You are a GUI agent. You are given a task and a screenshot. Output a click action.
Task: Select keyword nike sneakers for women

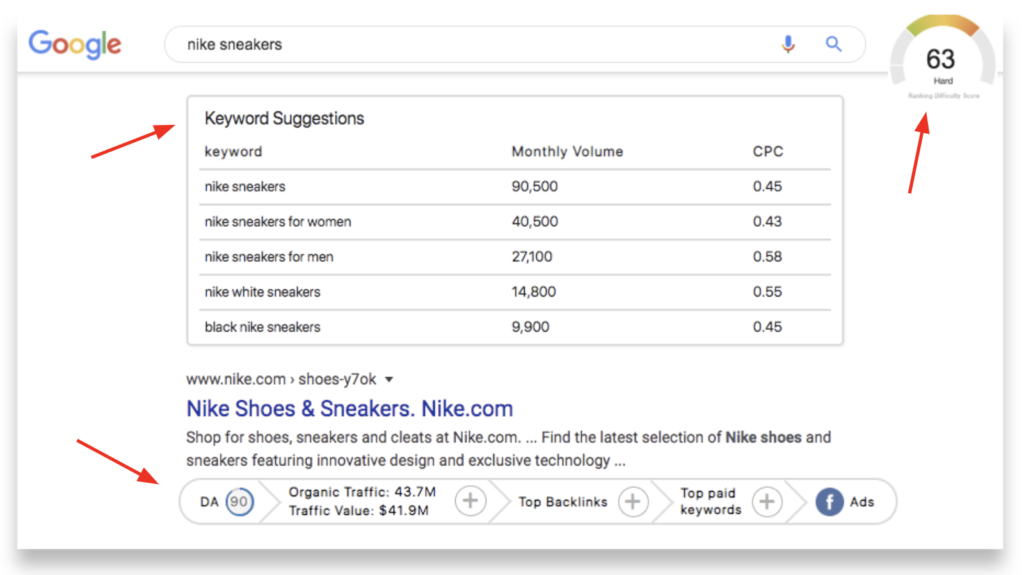coord(278,222)
